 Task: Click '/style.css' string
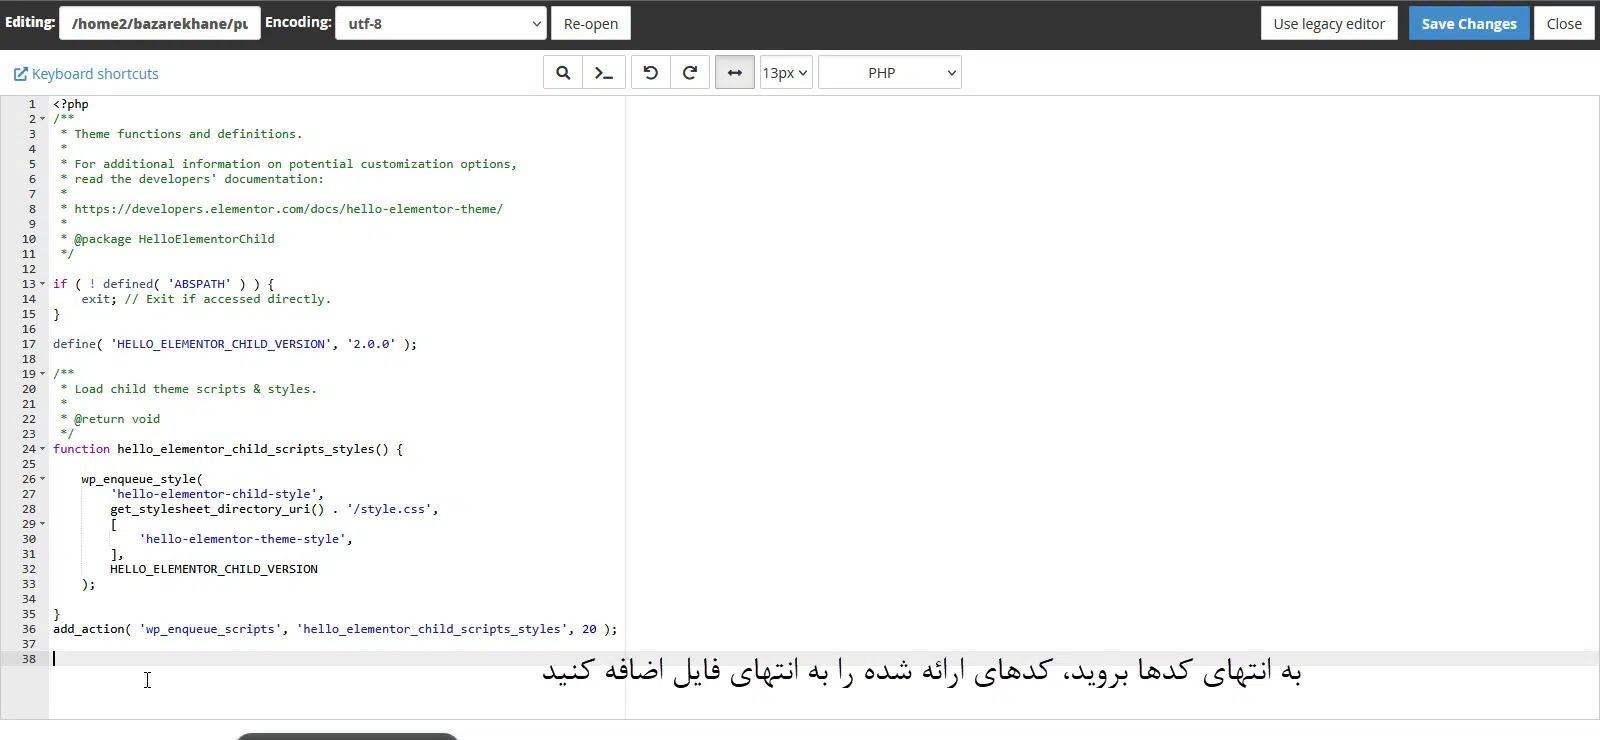pyautogui.click(x=389, y=509)
